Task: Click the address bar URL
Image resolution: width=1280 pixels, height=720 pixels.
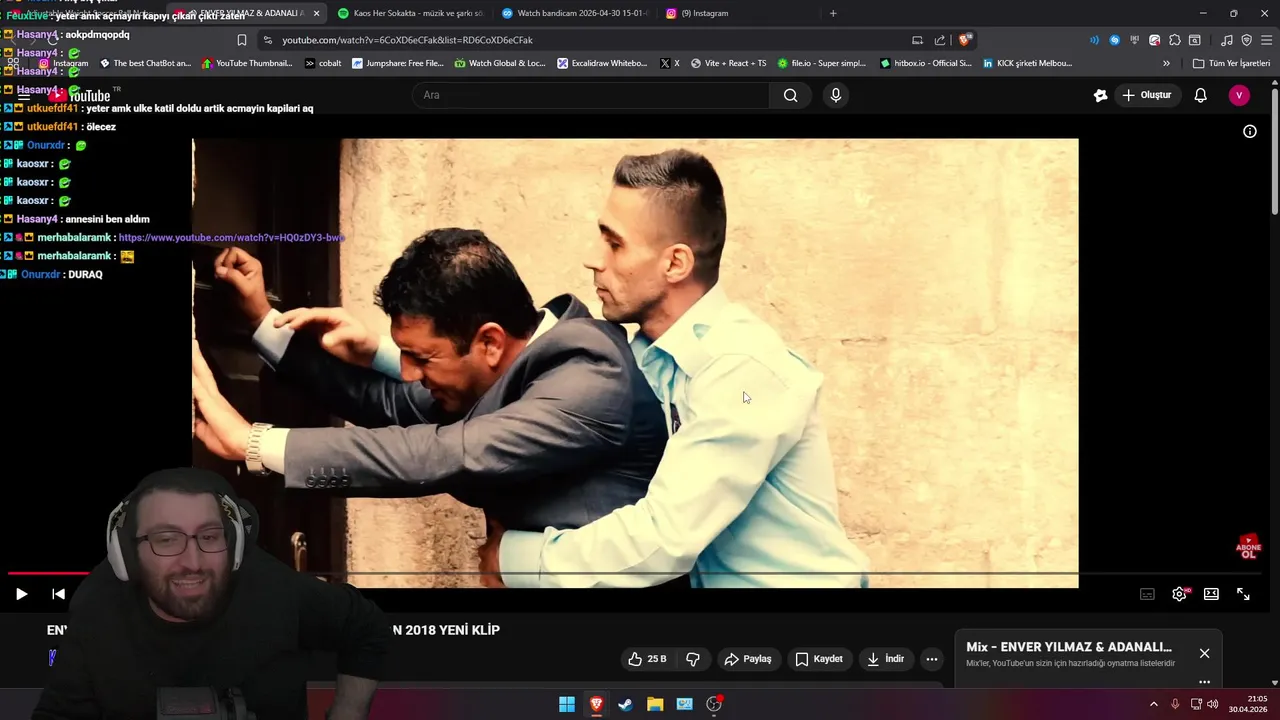Action: pyautogui.click(x=407, y=40)
